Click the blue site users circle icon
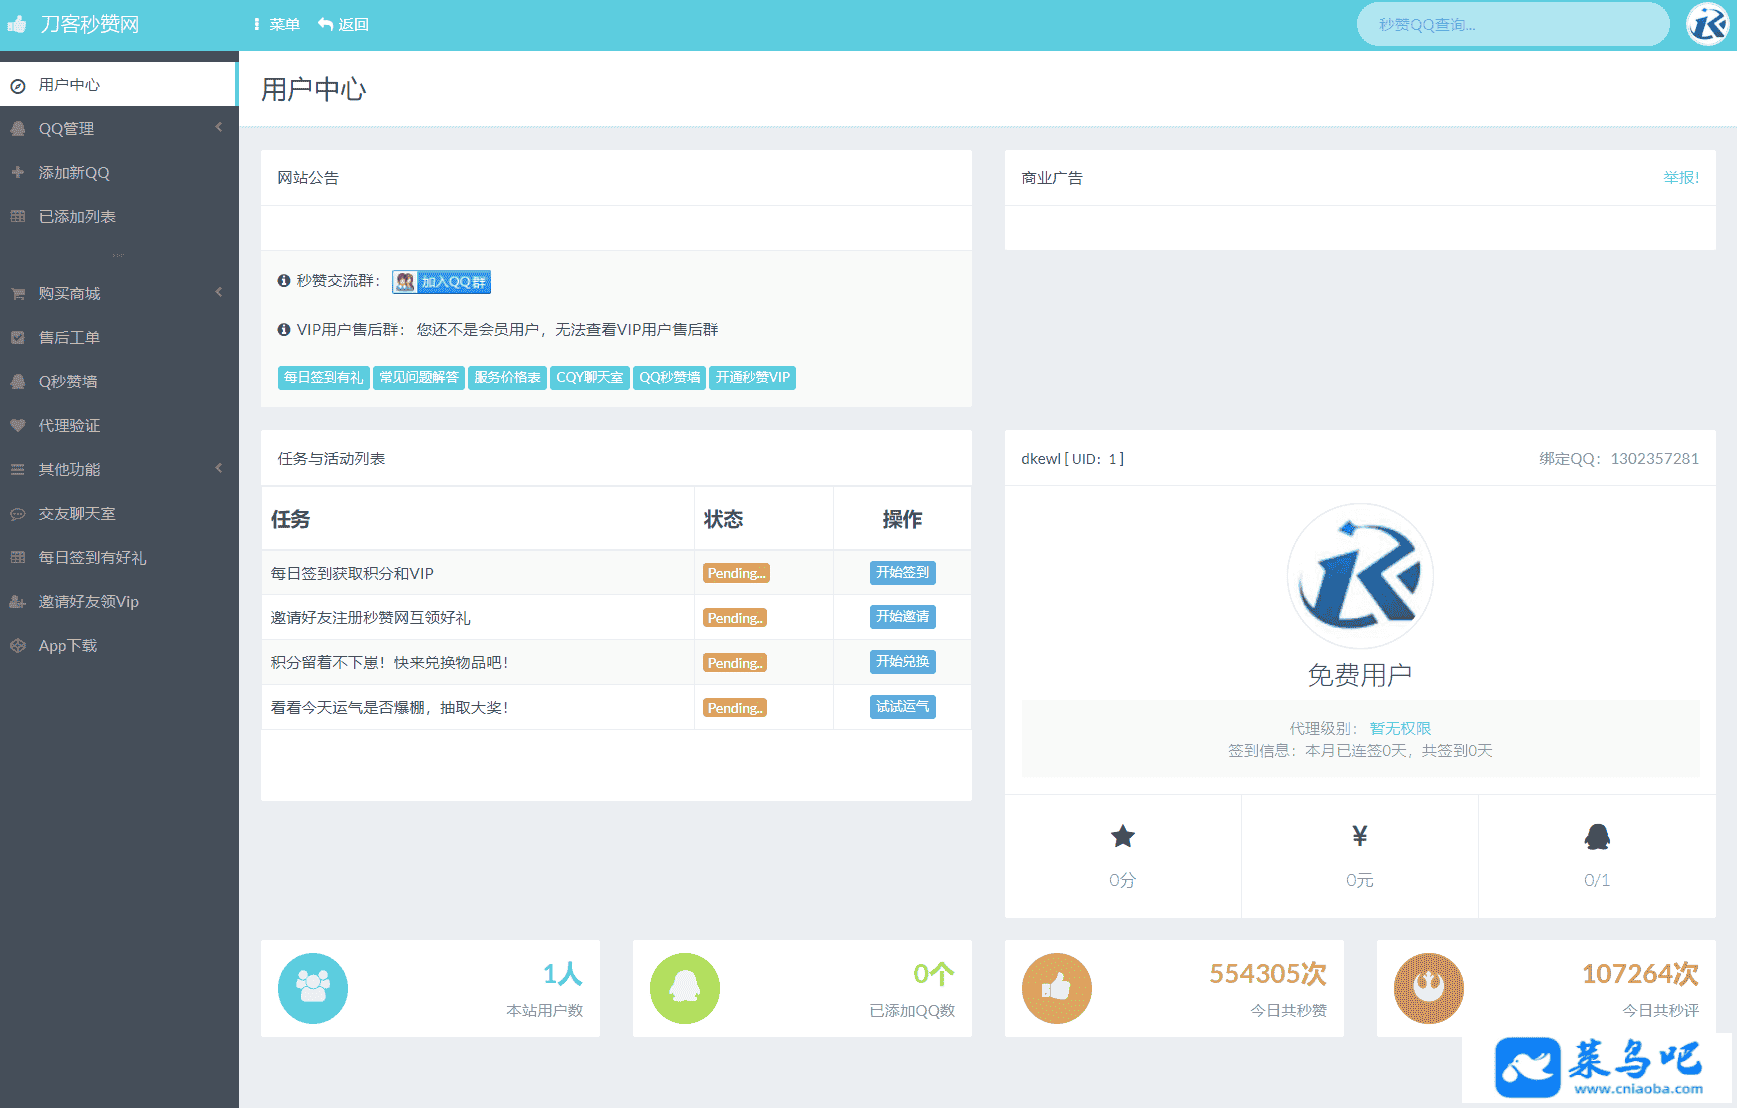 313,988
